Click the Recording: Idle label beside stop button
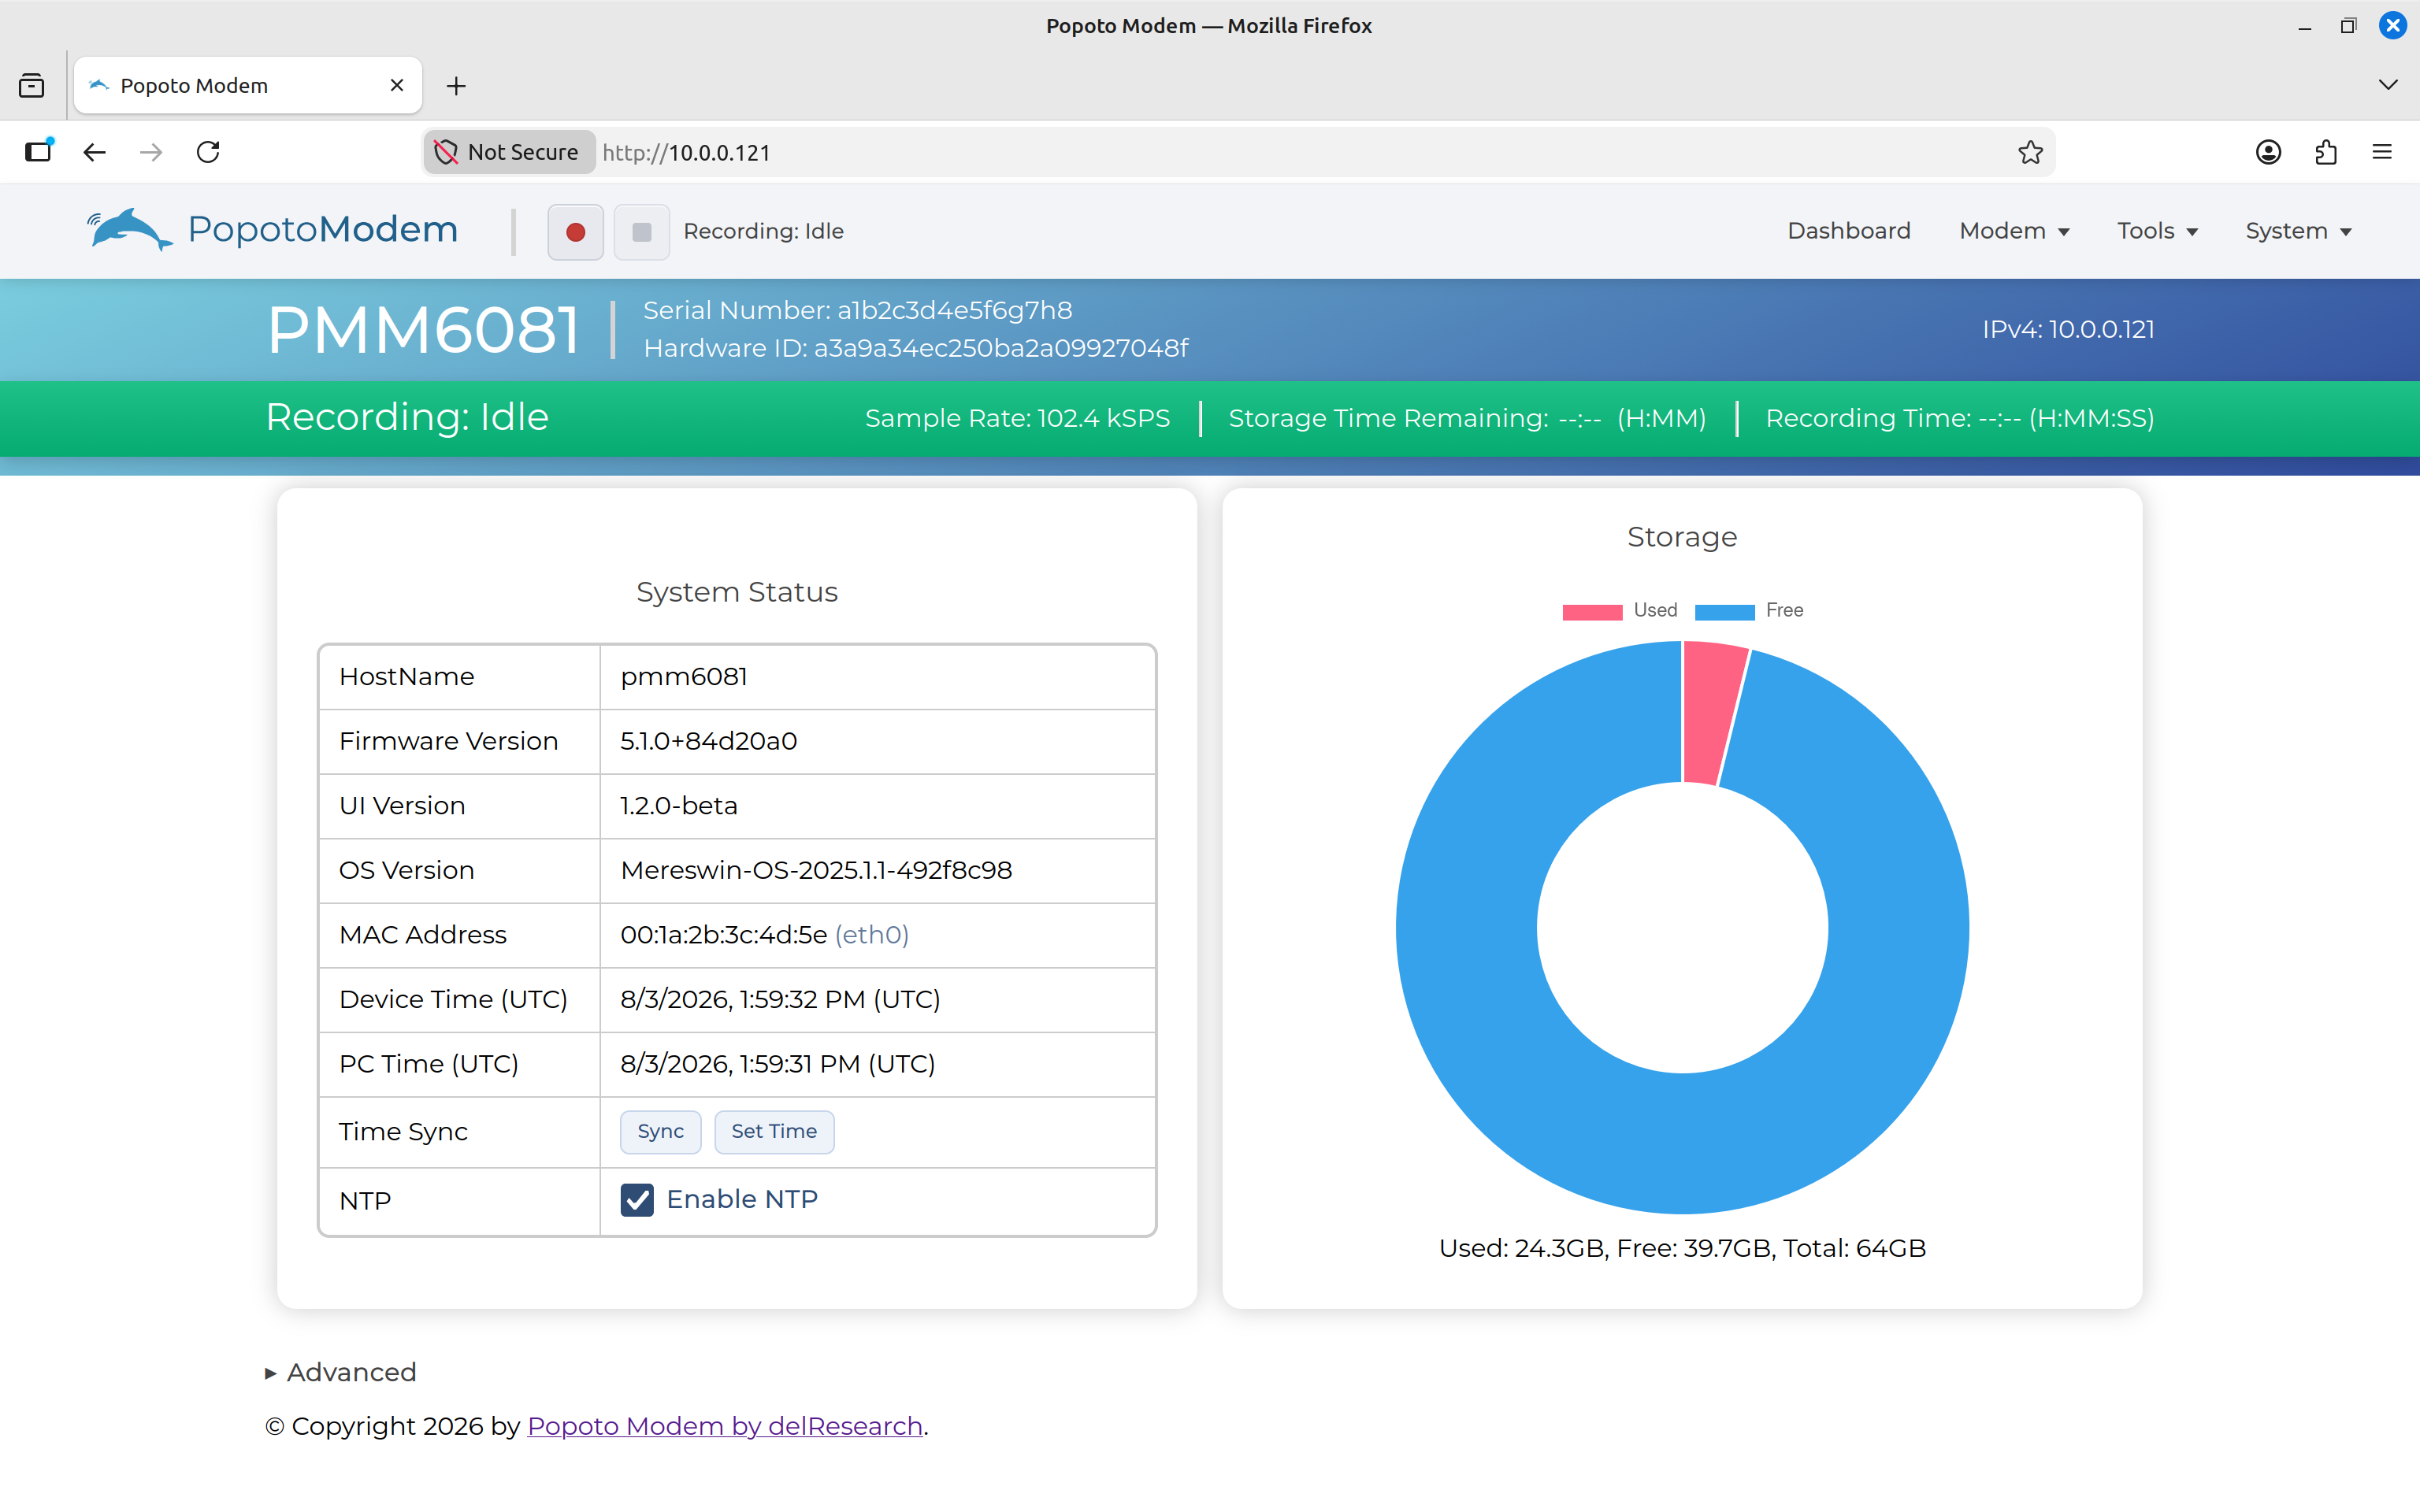The image size is (2420, 1512). [x=764, y=232]
